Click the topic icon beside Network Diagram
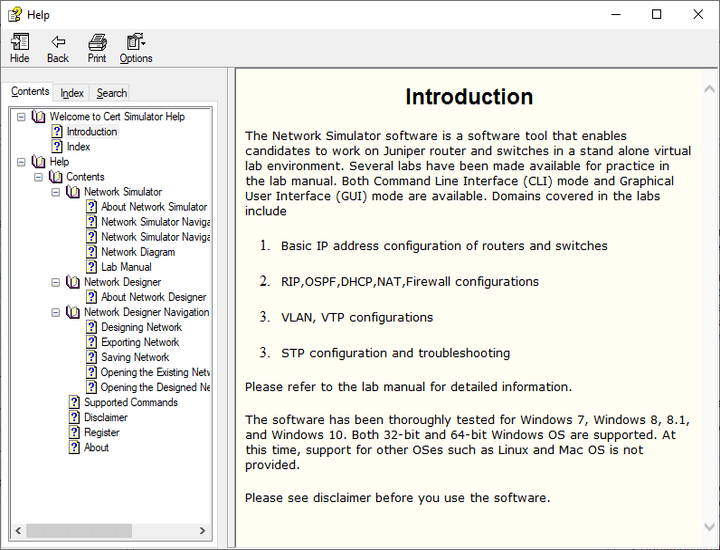 click(92, 252)
